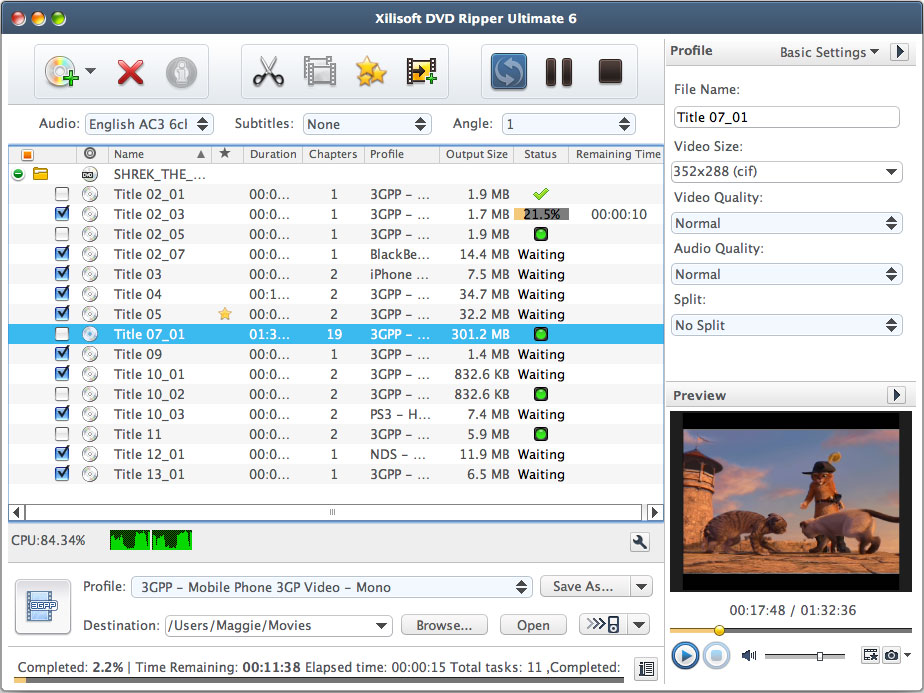This screenshot has height=693, width=924.
Task: Open the film strip edit effects tool
Action: [320, 72]
